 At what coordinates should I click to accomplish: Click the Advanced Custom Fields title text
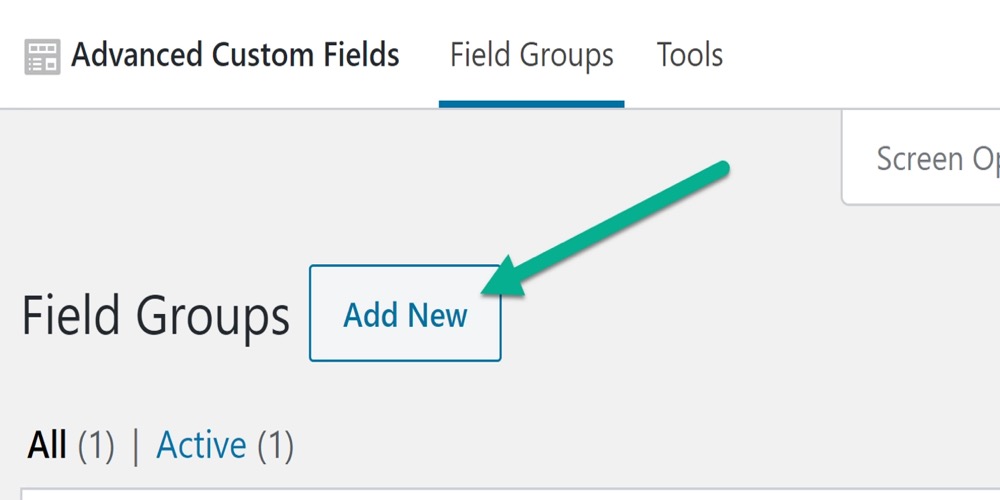(235, 55)
